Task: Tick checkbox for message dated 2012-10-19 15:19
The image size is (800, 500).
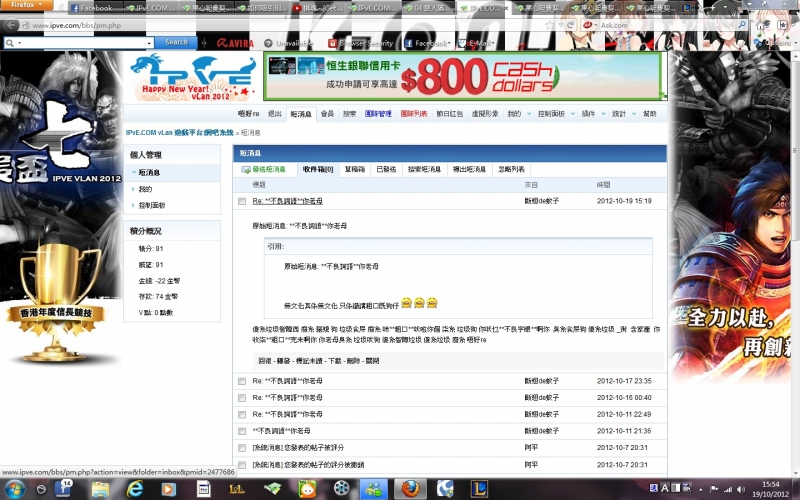Action: coord(242,201)
